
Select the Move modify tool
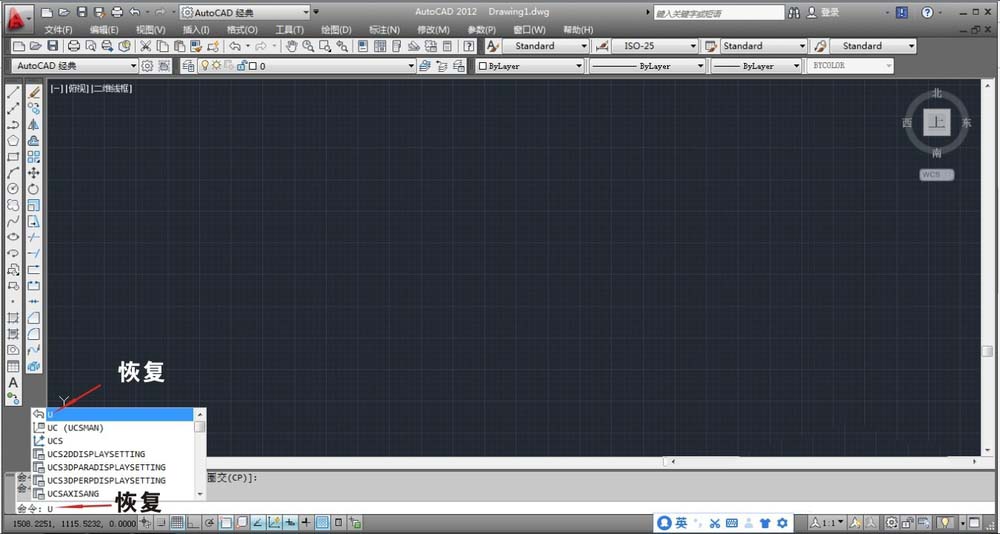[34, 173]
